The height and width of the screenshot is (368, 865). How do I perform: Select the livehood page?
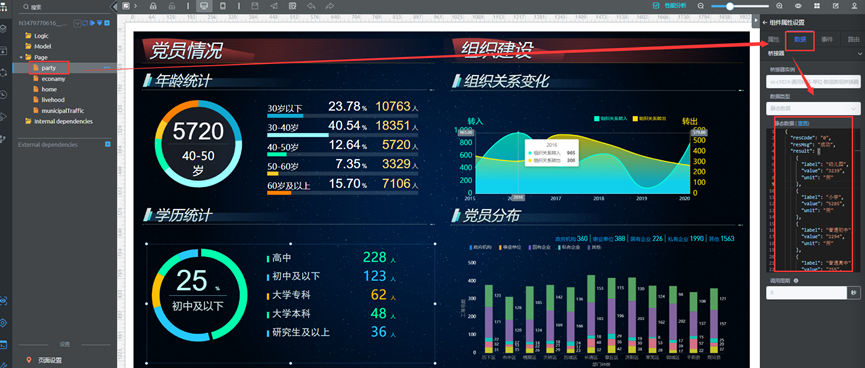tap(53, 100)
